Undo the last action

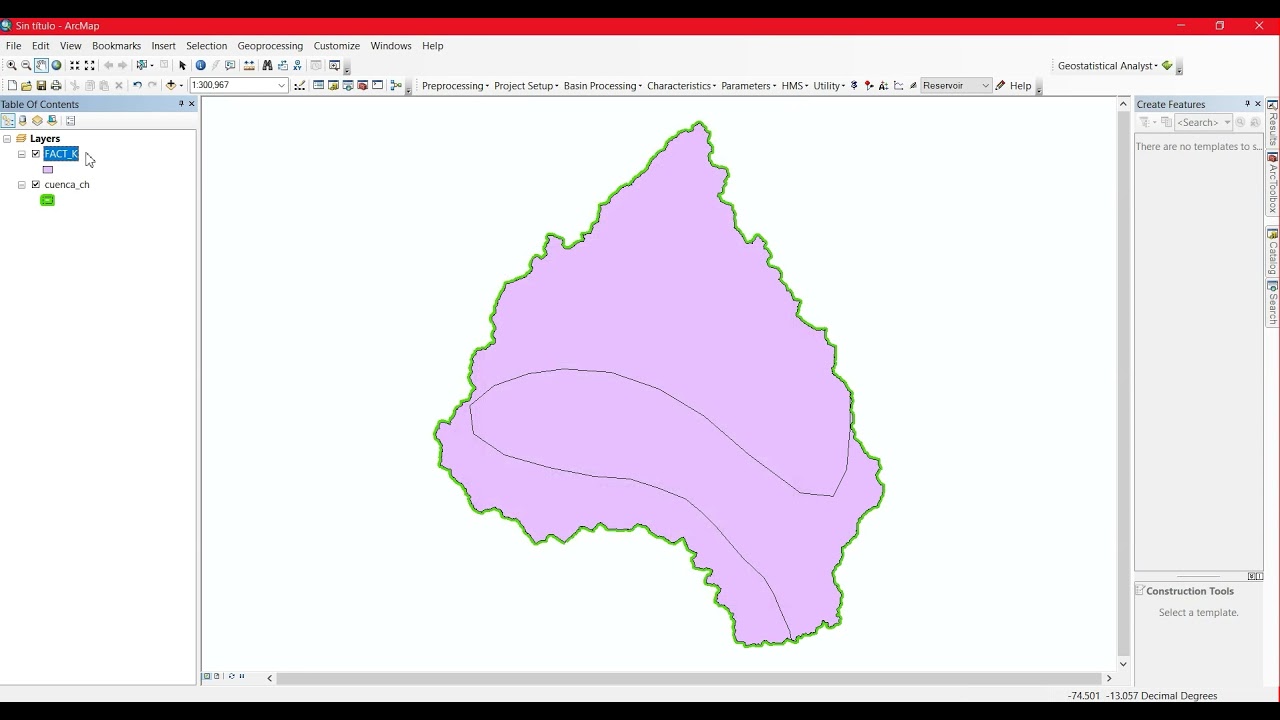point(137,86)
